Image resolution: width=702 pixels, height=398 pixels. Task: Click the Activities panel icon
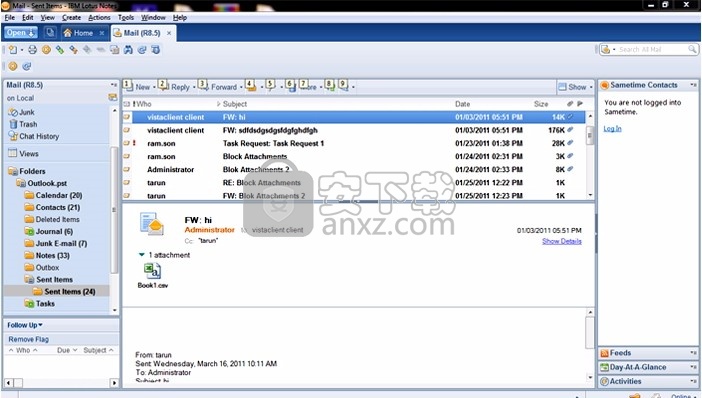604,381
